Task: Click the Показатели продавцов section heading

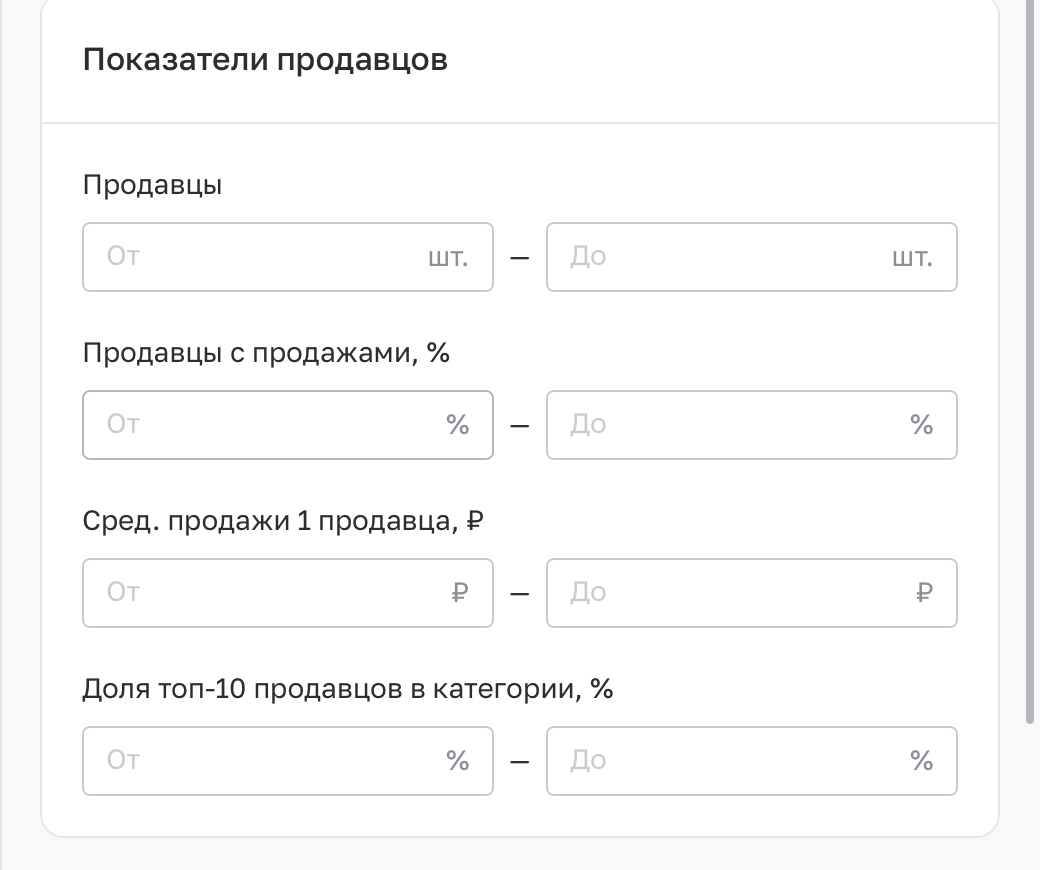Action: 265,60
